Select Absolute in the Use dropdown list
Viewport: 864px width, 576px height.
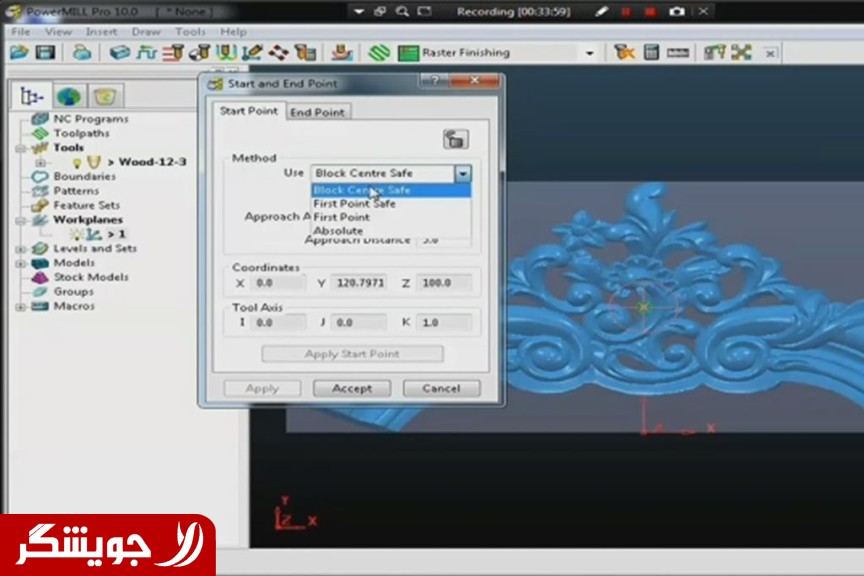[x=338, y=231]
